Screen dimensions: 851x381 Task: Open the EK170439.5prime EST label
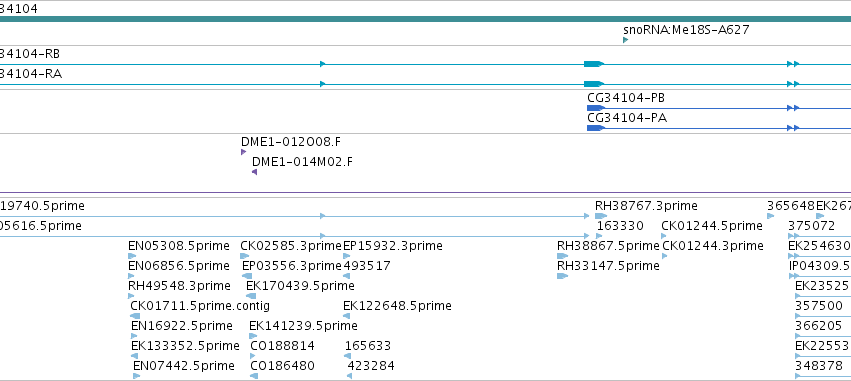300,285
